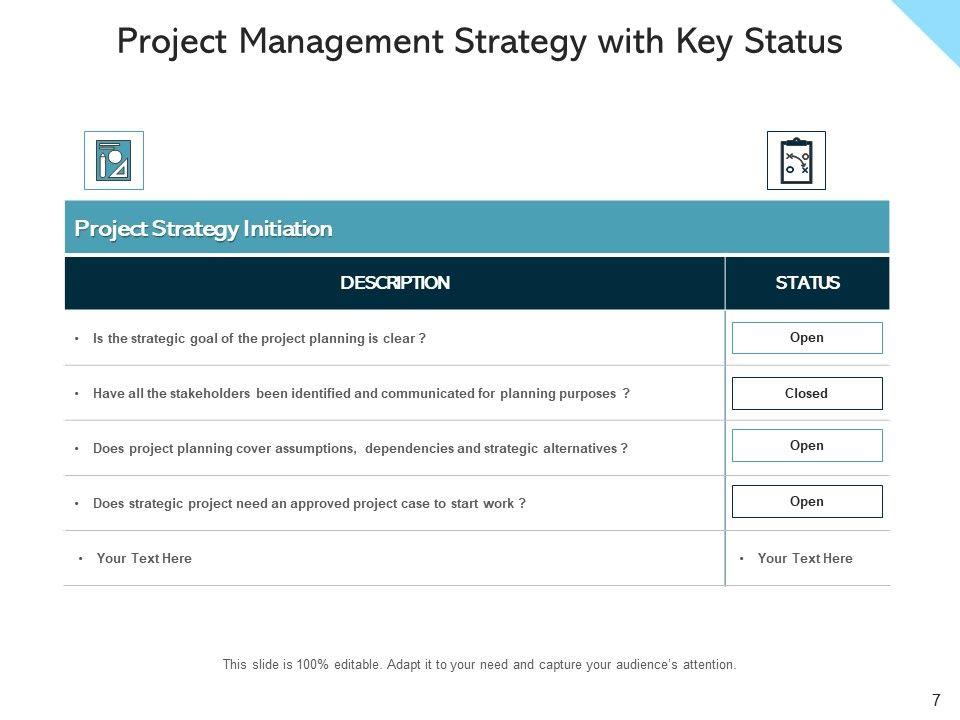
Task: Click the Open status box for strategic goal row
Action: pyautogui.click(x=807, y=338)
